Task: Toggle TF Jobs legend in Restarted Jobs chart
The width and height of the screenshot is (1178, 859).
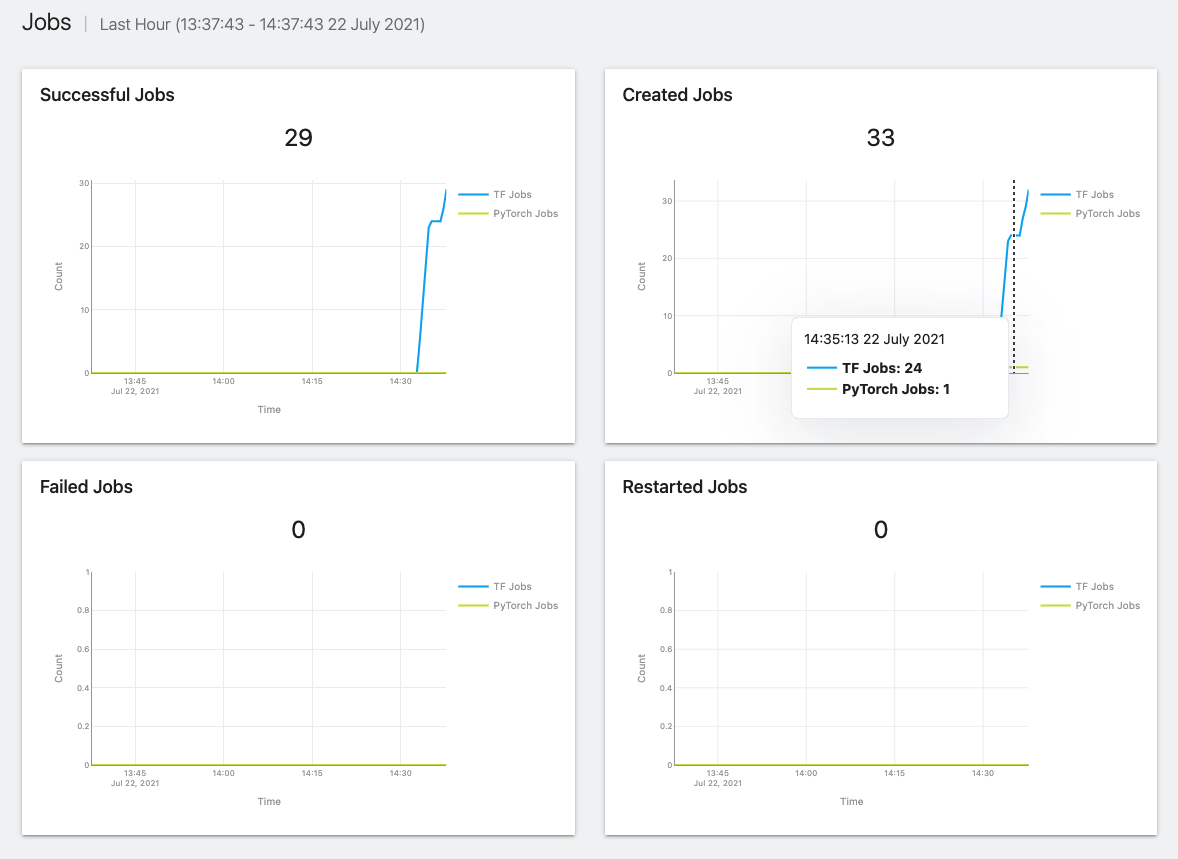Action: (1077, 586)
